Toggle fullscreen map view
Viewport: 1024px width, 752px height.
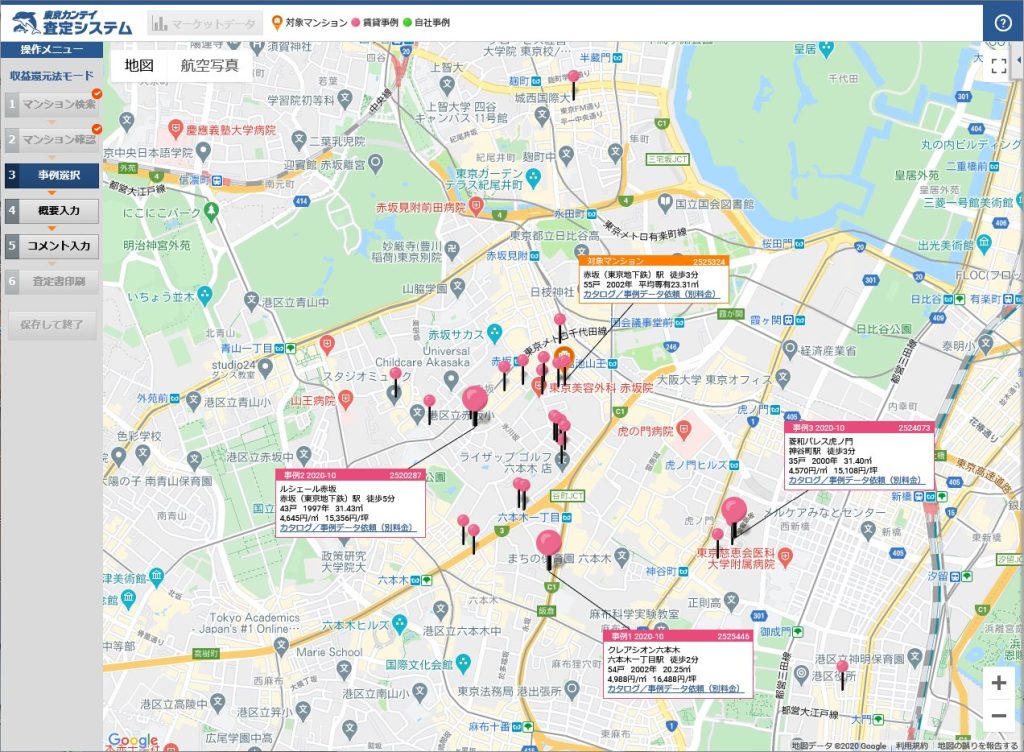[998, 66]
